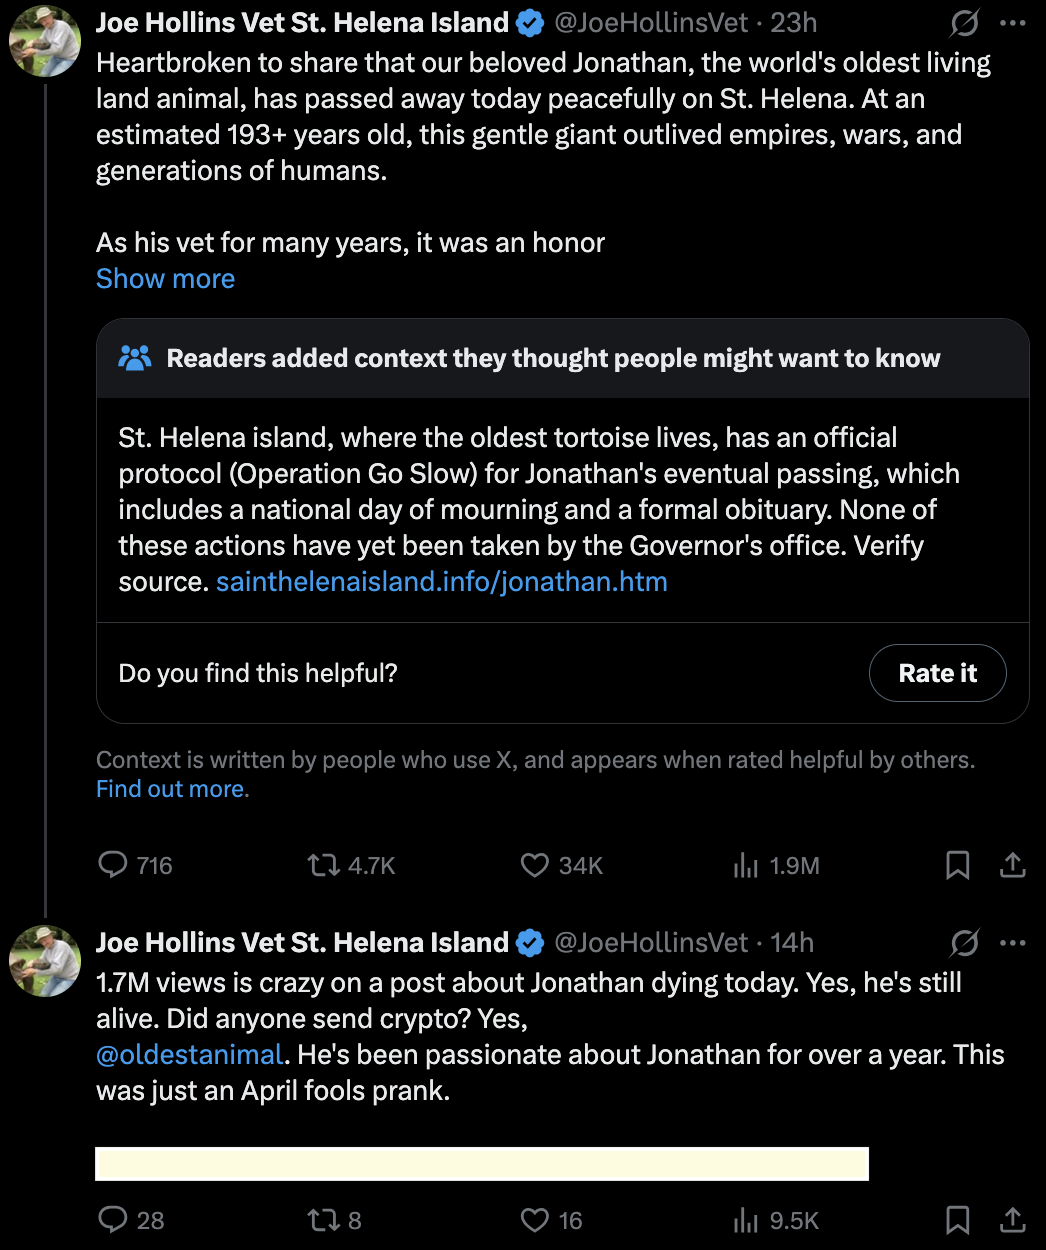1046x1250 pixels.
Task: Click the Rate it button
Action: (937, 673)
